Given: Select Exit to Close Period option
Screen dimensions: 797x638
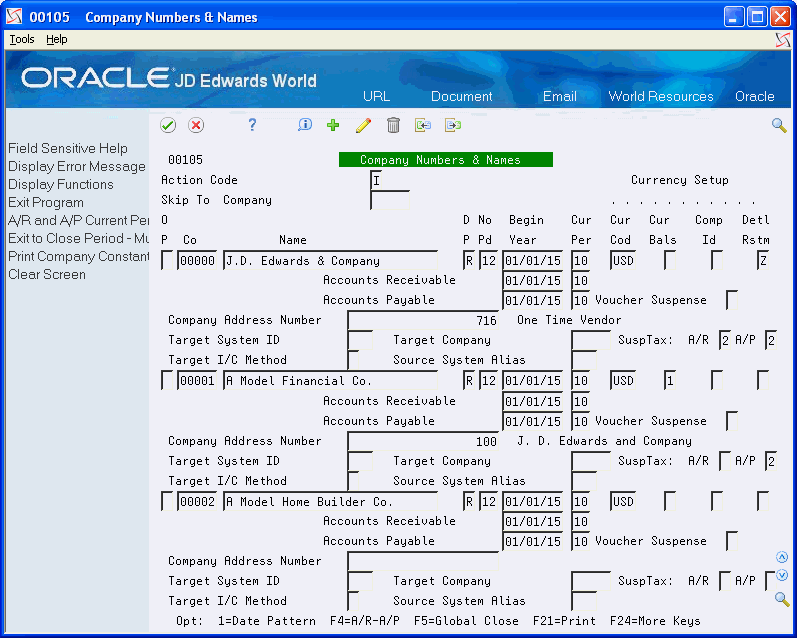Looking at the screenshot, I should tap(78, 238).
